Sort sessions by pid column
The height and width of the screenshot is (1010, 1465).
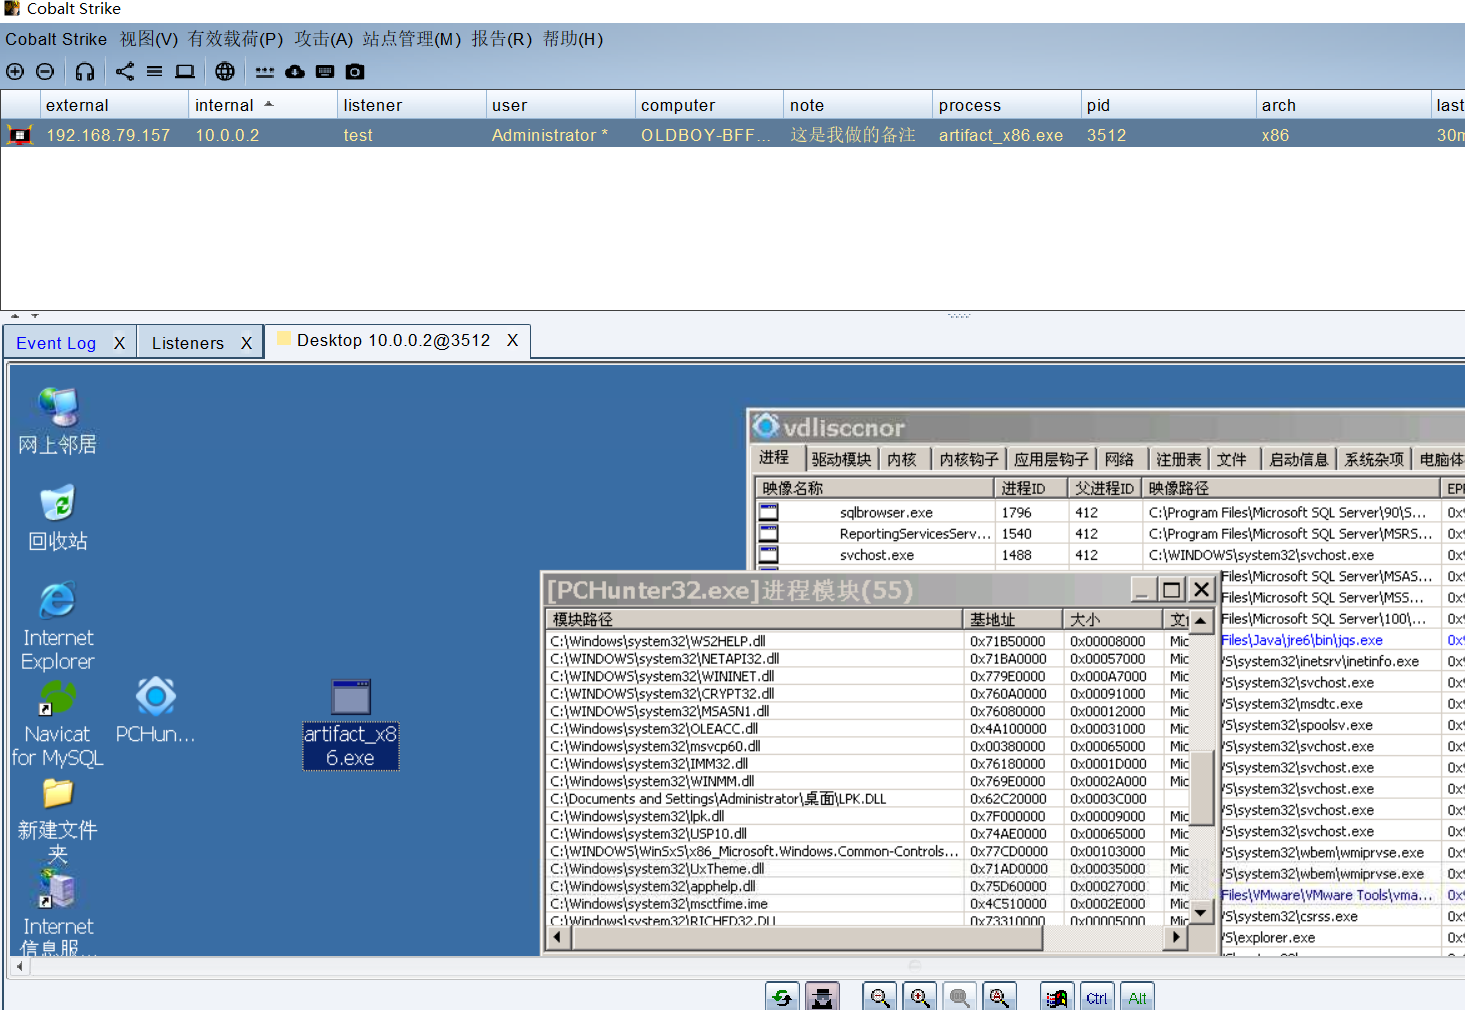(x=1168, y=105)
